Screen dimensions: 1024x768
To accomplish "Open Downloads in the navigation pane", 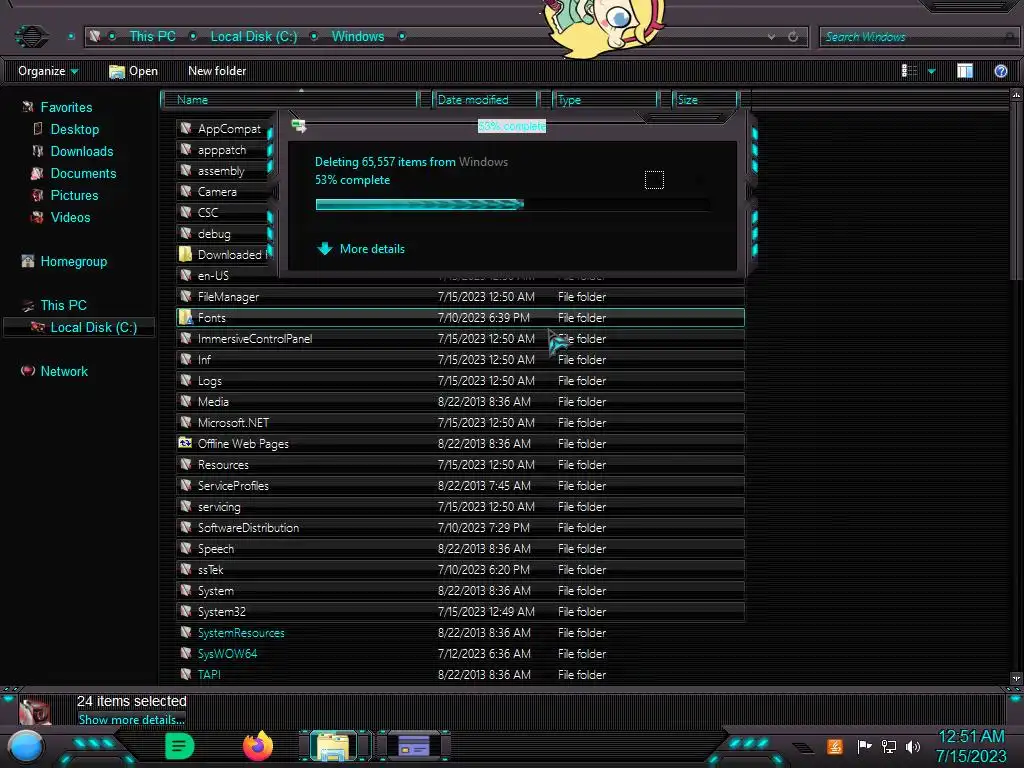I will tap(82, 152).
